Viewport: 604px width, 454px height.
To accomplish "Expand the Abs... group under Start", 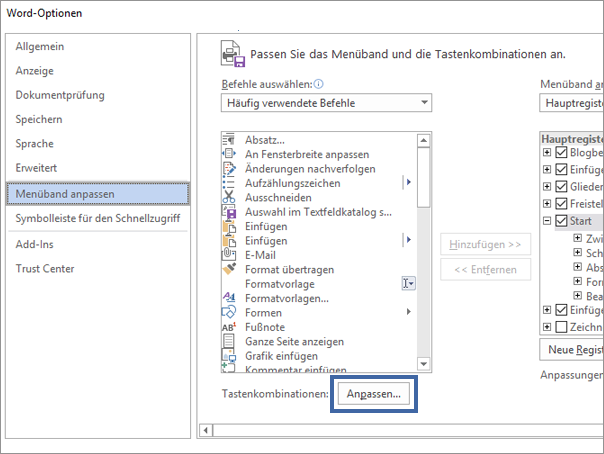I will tap(577, 266).
